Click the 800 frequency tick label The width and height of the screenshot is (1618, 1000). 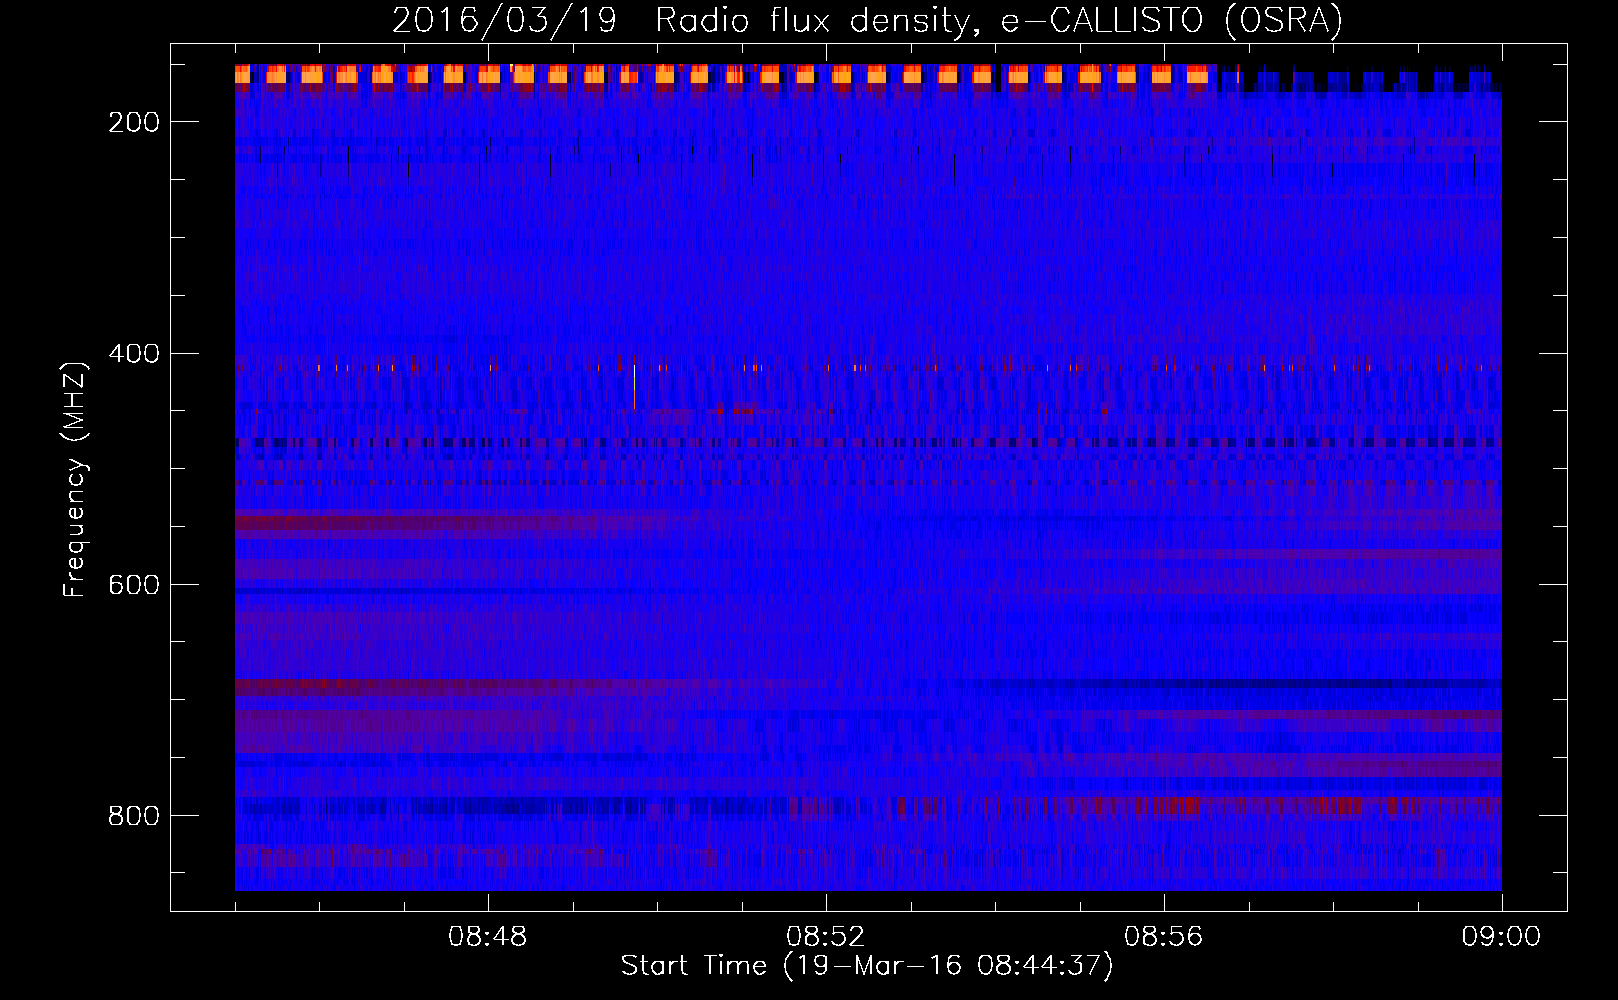[x=134, y=816]
